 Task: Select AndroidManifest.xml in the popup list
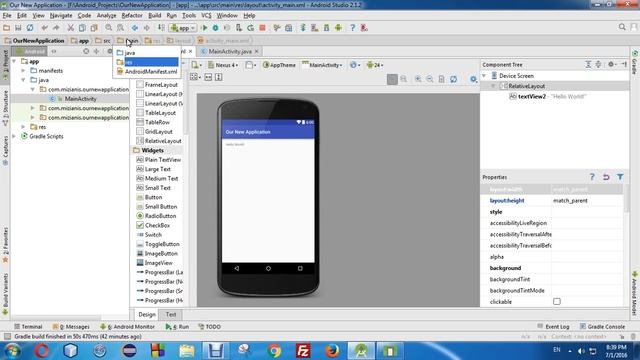click(147, 71)
